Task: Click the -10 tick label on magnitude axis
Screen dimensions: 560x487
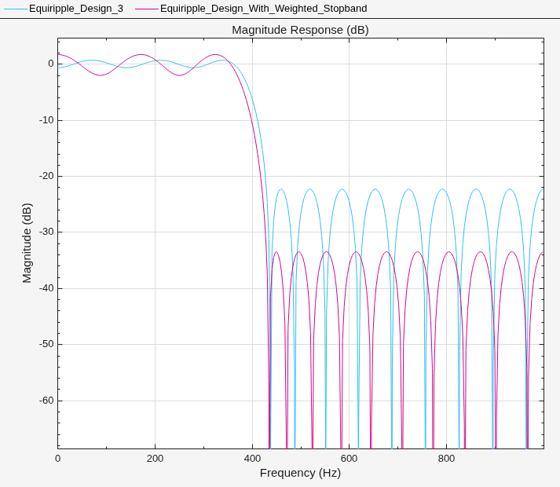Action: (x=46, y=120)
